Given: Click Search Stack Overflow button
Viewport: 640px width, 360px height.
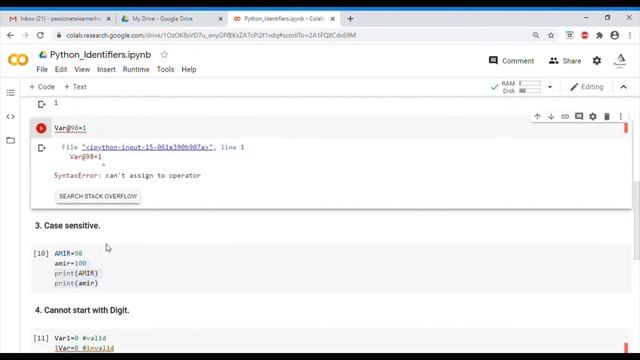Looking at the screenshot, I should [98, 196].
